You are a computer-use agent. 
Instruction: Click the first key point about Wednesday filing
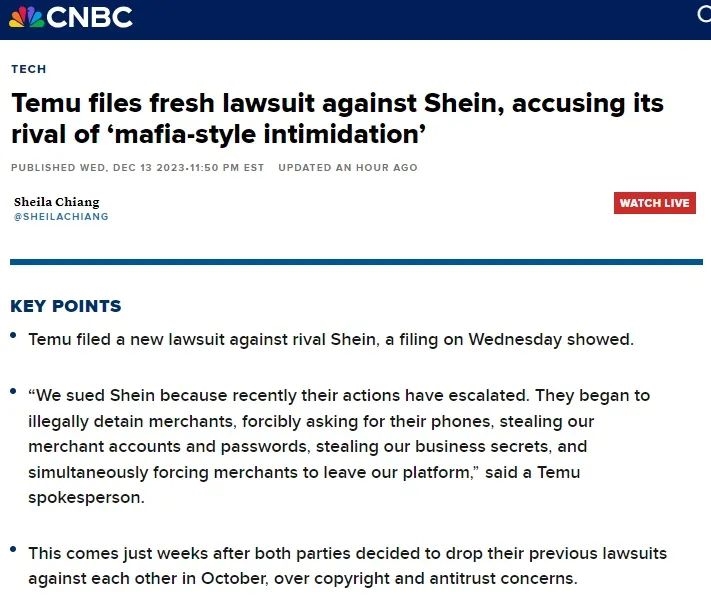(x=331, y=339)
